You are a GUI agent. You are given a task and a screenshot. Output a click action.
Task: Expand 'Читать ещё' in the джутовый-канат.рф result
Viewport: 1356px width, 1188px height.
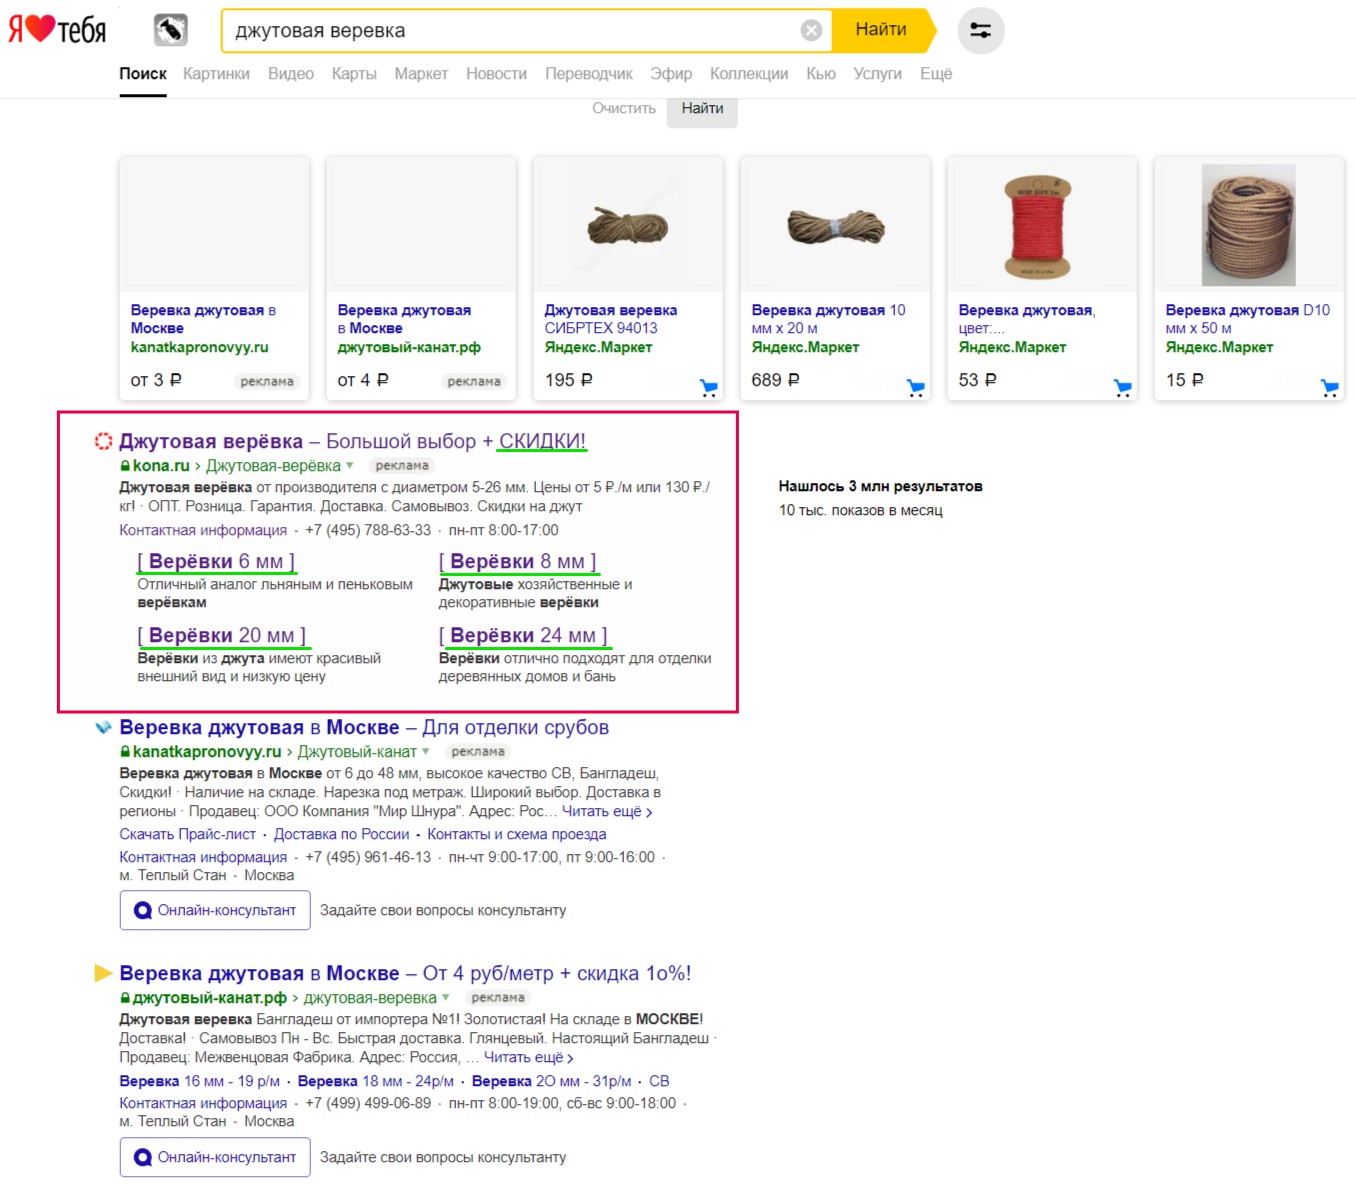click(529, 1057)
